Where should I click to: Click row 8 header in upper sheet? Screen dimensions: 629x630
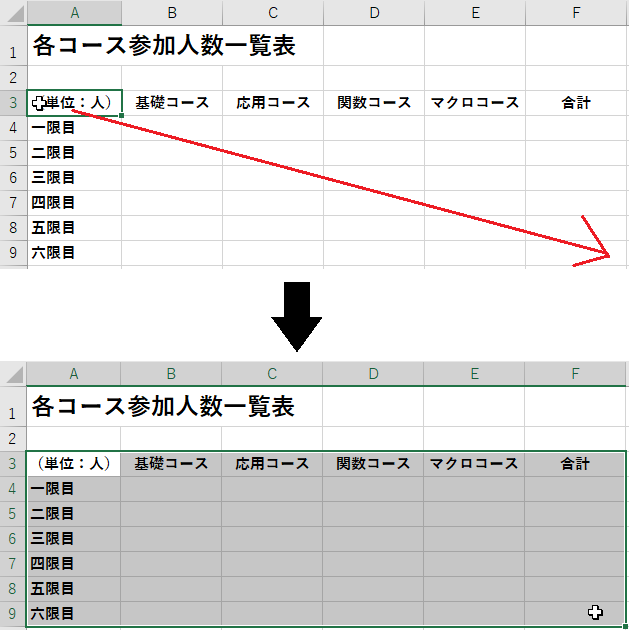tap(13, 228)
